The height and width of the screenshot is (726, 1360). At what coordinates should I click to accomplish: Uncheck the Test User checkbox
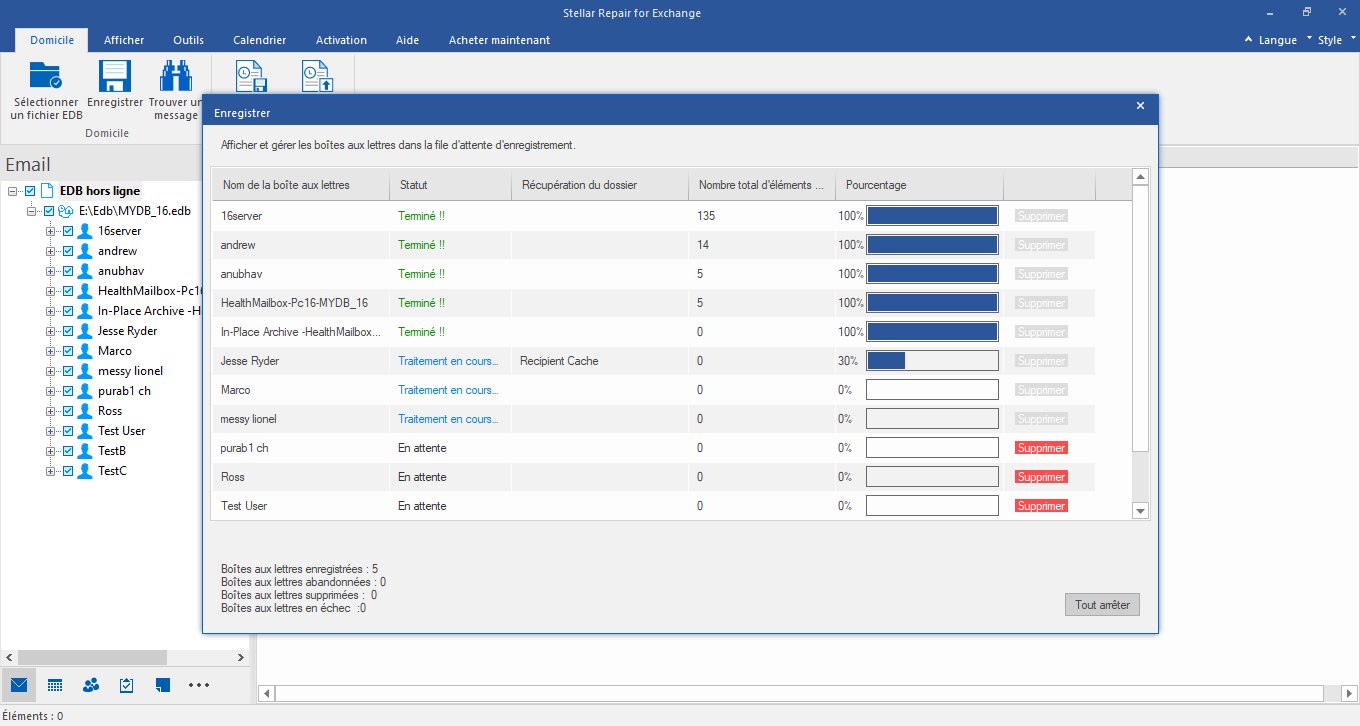[68, 431]
